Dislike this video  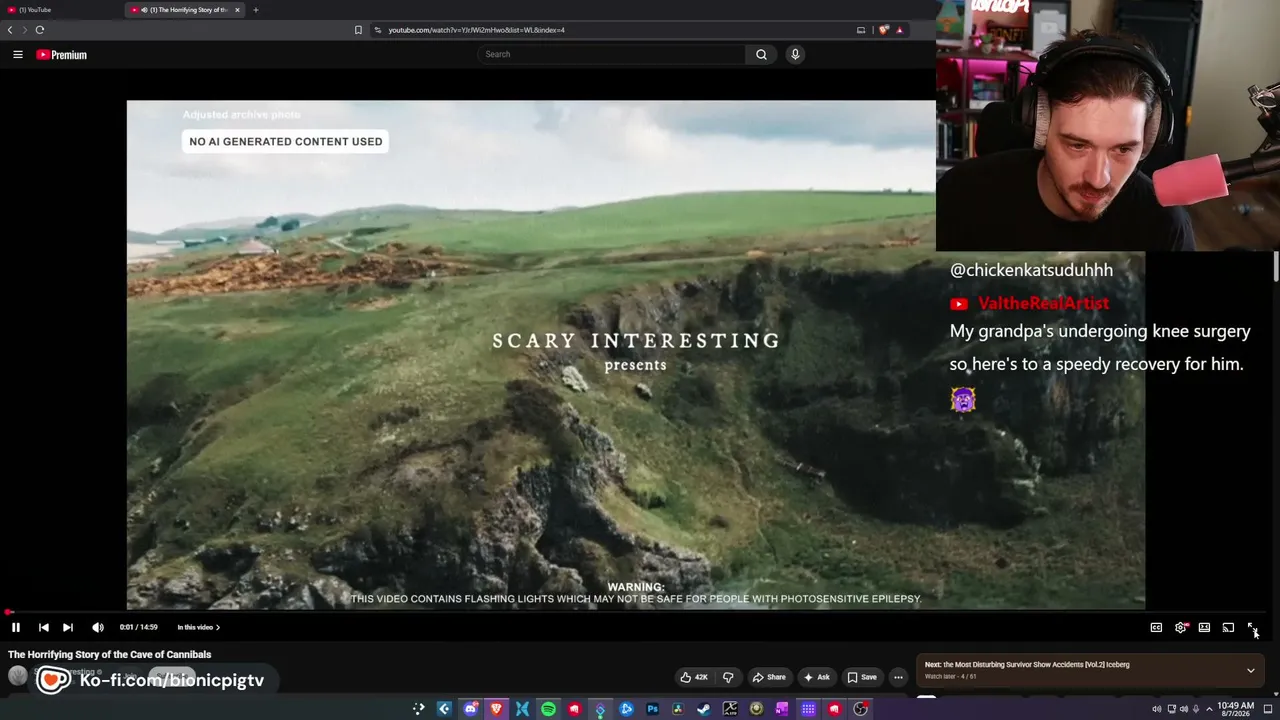click(x=728, y=677)
